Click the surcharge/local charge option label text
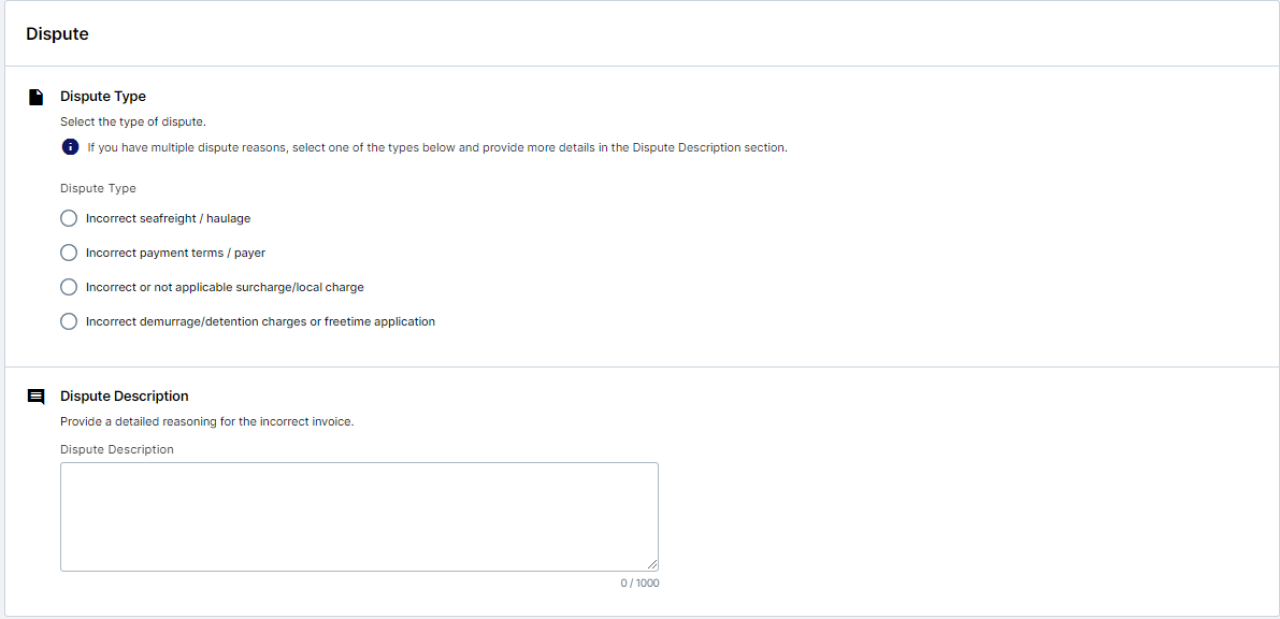Viewport: 1280px width, 619px height. click(x=225, y=287)
